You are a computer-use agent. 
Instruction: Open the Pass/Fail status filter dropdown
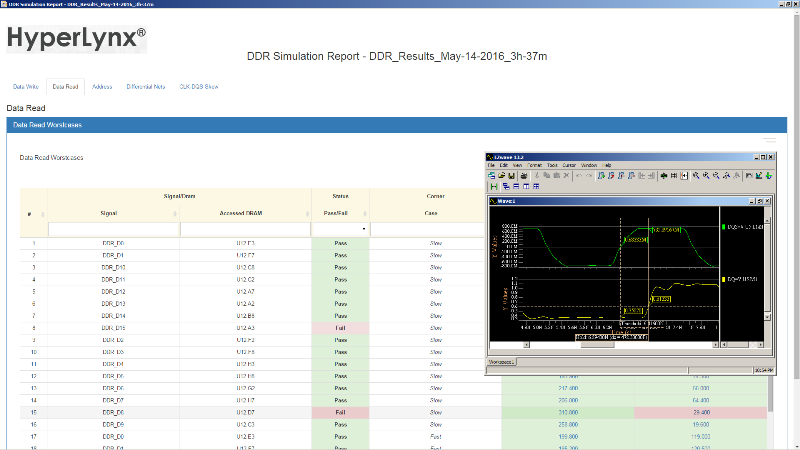pyautogui.click(x=339, y=229)
